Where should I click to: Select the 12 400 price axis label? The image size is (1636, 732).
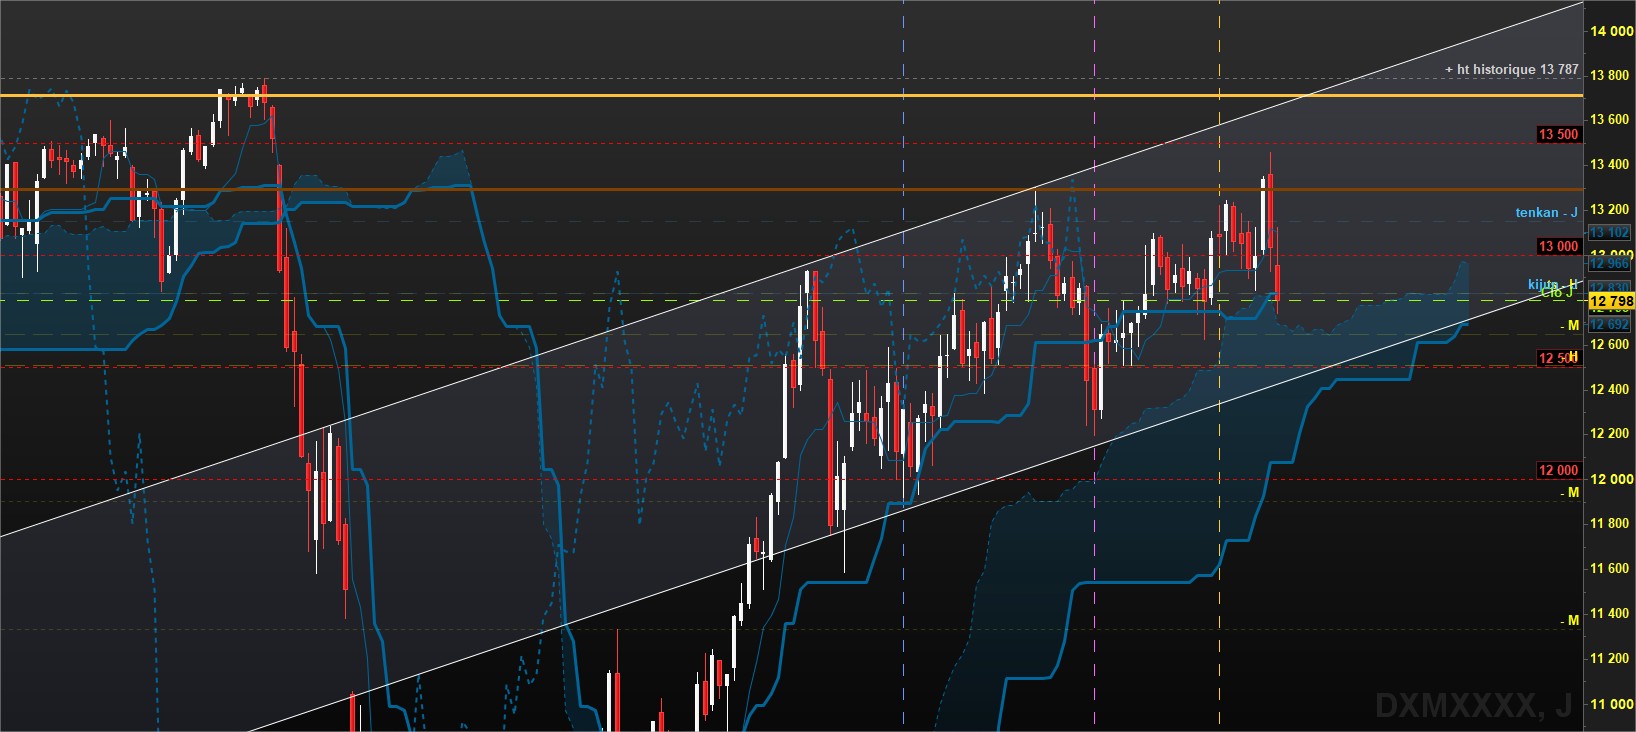tap(1609, 389)
